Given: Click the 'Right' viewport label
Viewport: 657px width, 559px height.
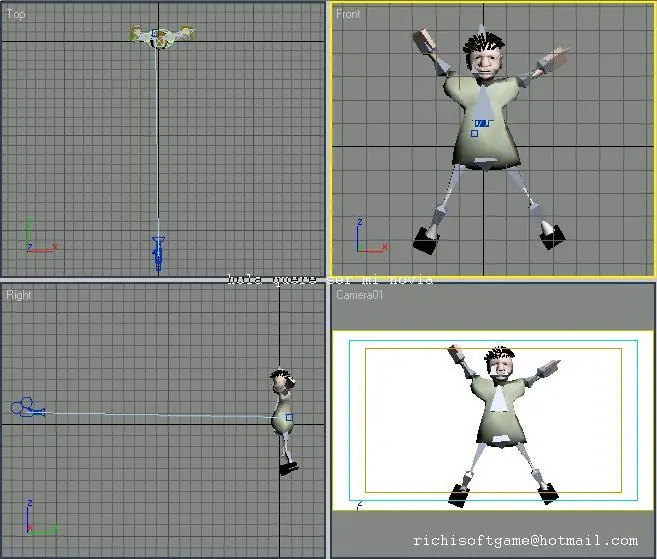Looking at the screenshot, I should pos(19,295).
